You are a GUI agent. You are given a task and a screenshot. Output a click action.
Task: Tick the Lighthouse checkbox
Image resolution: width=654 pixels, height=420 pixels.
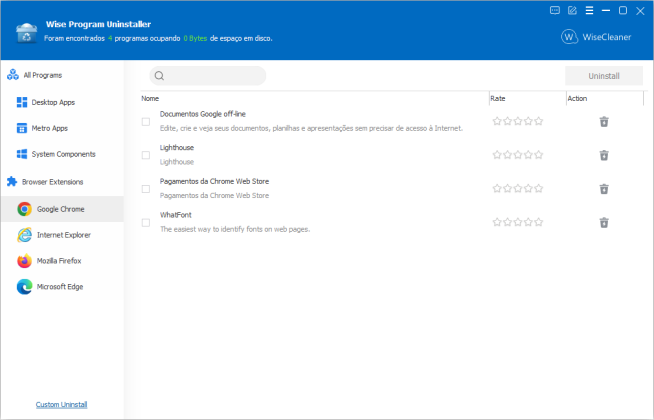pyautogui.click(x=146, y=155)
